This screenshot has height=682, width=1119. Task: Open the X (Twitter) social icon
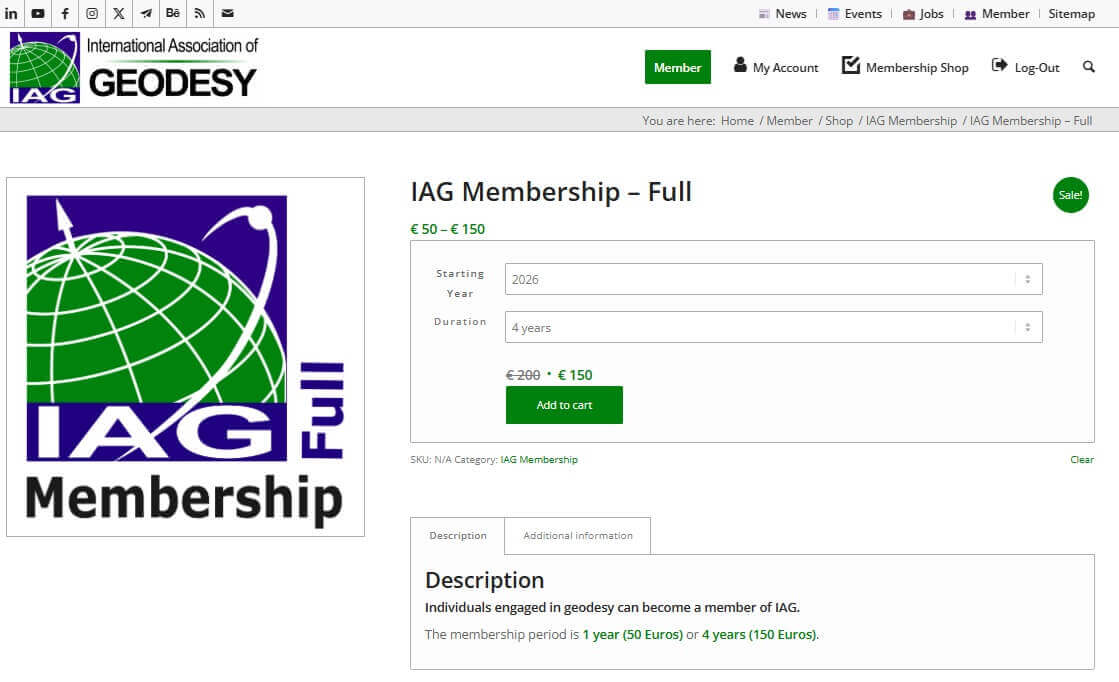[x=119, y=14]
